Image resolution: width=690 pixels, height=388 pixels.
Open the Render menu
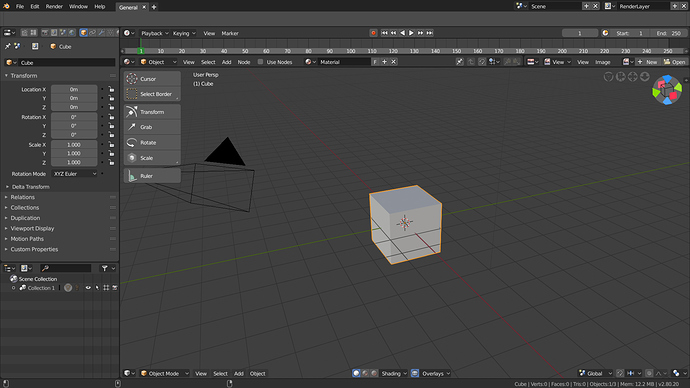(x=54, y=6)
